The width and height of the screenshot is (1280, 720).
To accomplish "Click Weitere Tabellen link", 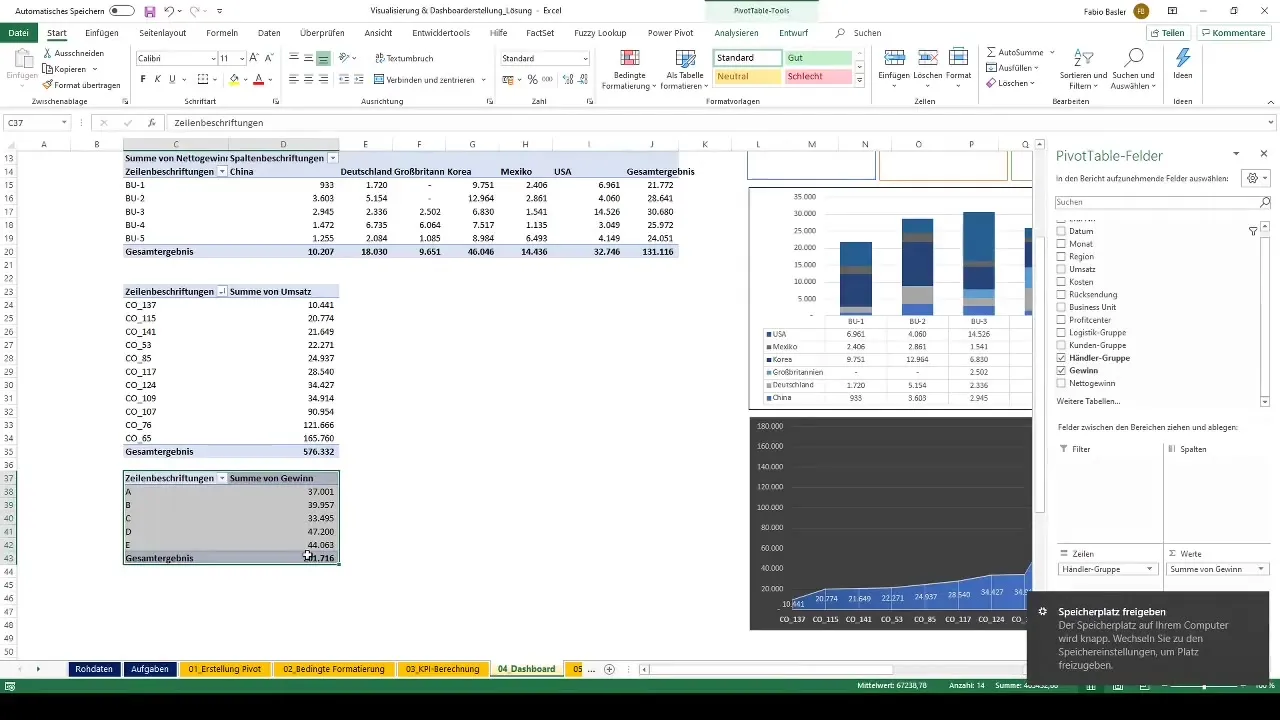I will point(1089,401).
